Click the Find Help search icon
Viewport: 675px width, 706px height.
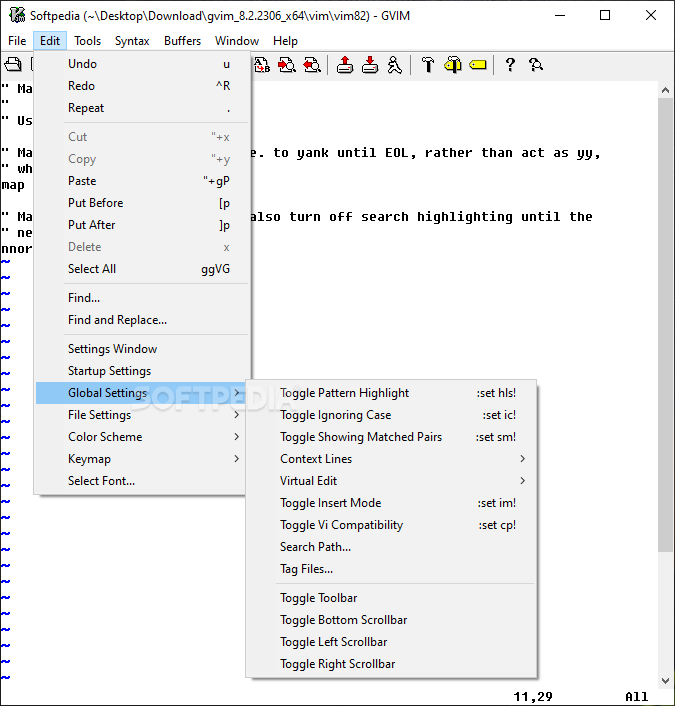coord(535,65)
